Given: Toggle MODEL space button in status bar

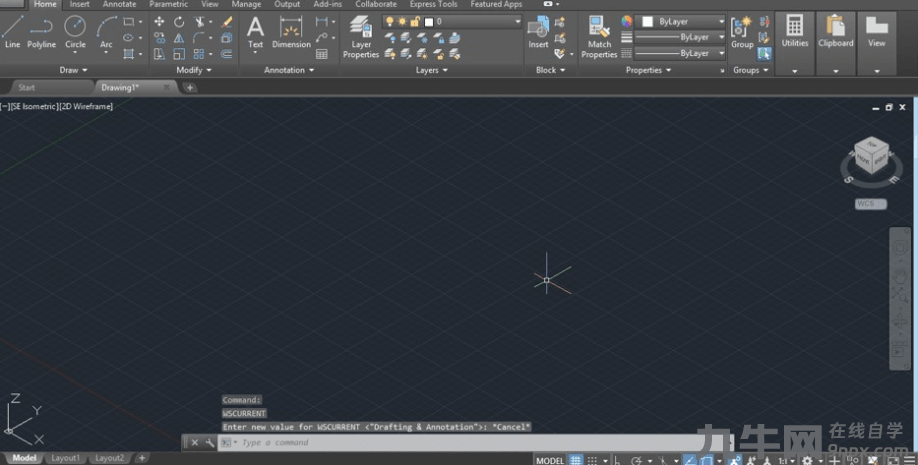Looking at the screenshot, I should 550,460.
